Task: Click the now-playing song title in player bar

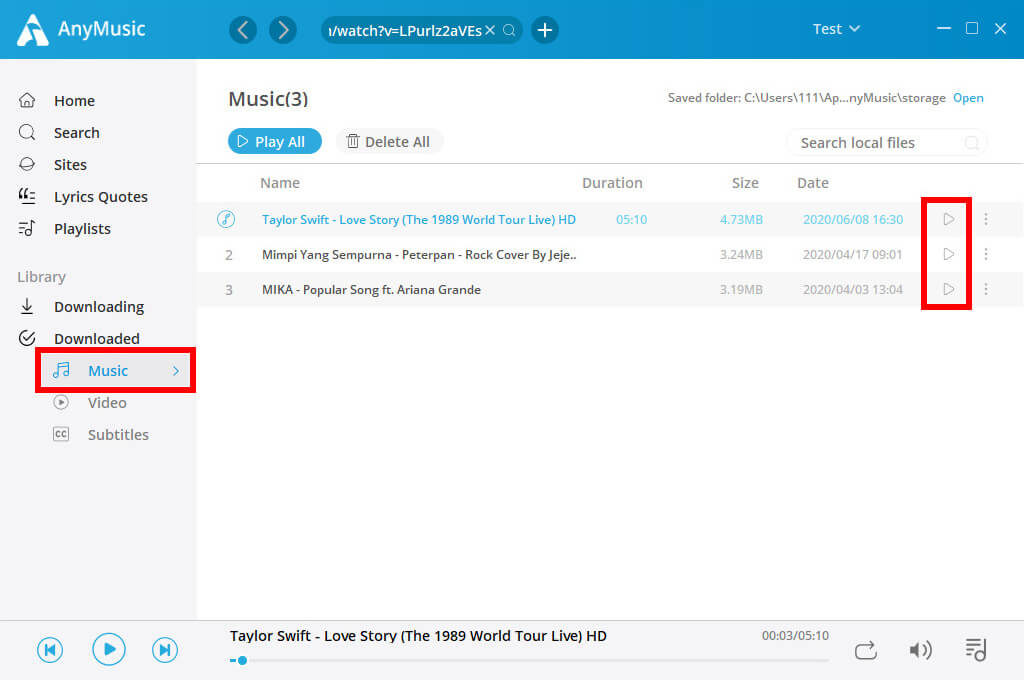Action: click(418, 636)
